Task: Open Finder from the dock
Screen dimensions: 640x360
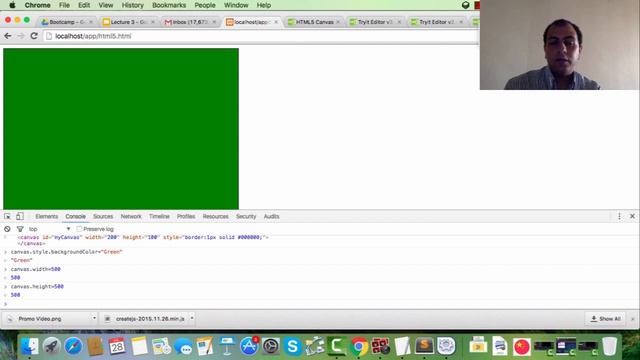Action: 29,347
